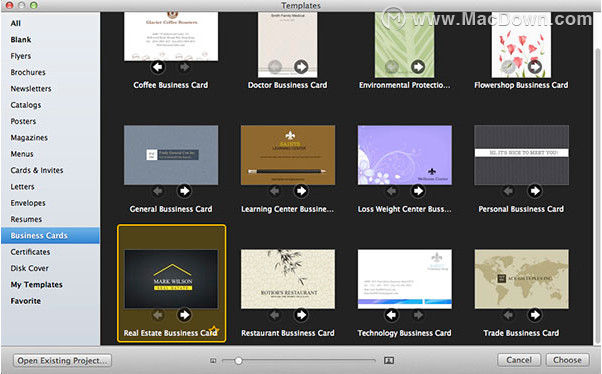
Task: Select the Learning Center card thumbnail
Action: (288, 155)
